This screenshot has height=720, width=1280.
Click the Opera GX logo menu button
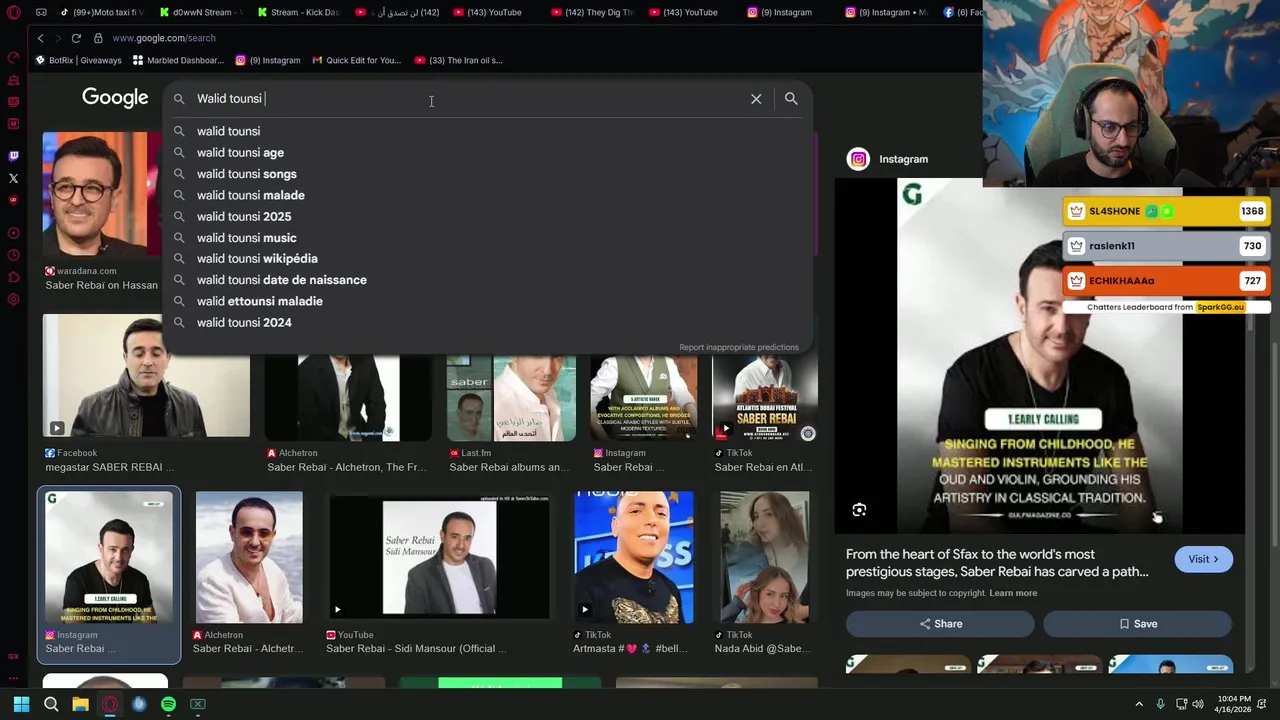pyautogui.click(x=13, y=12)
